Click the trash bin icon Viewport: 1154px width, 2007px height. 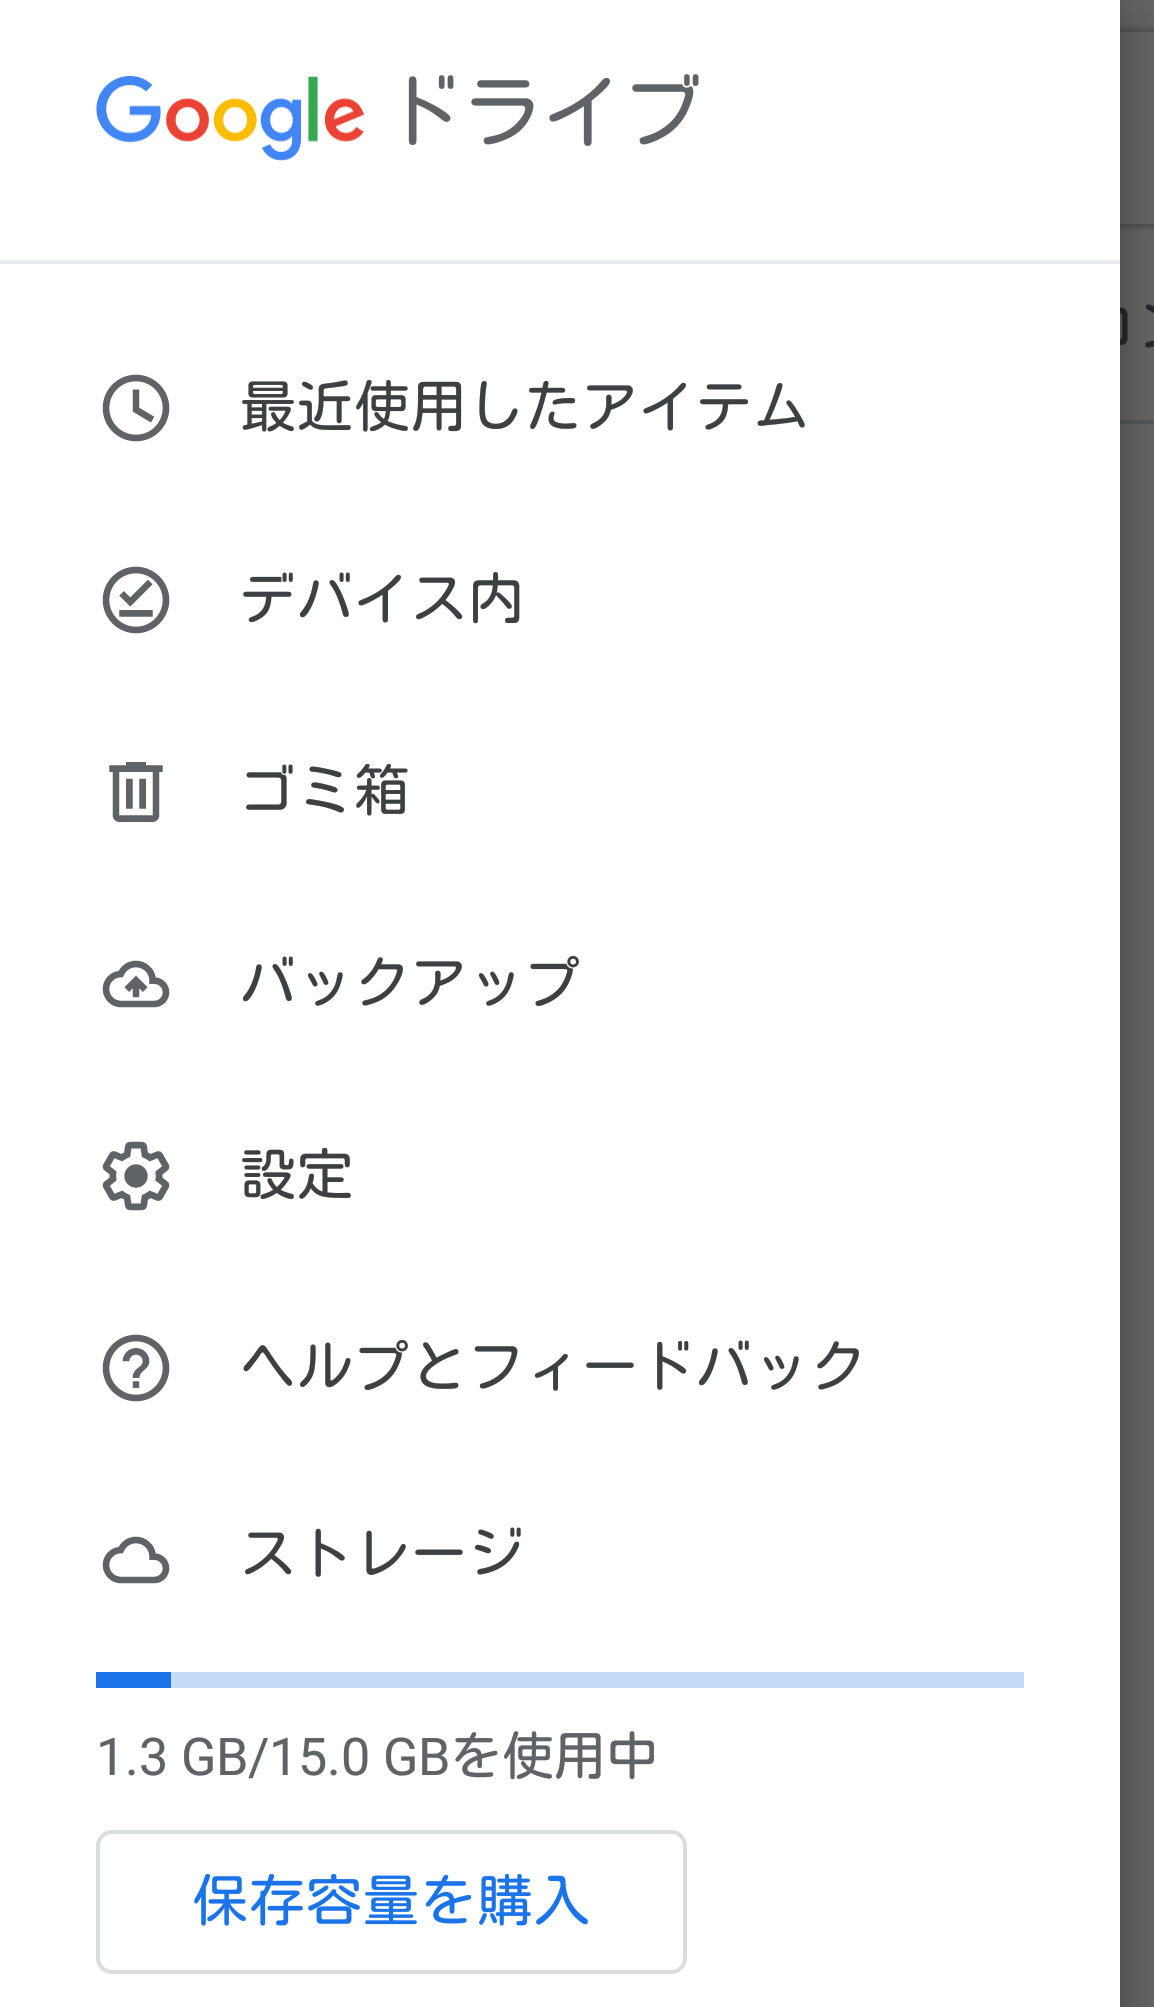point(136,791)
